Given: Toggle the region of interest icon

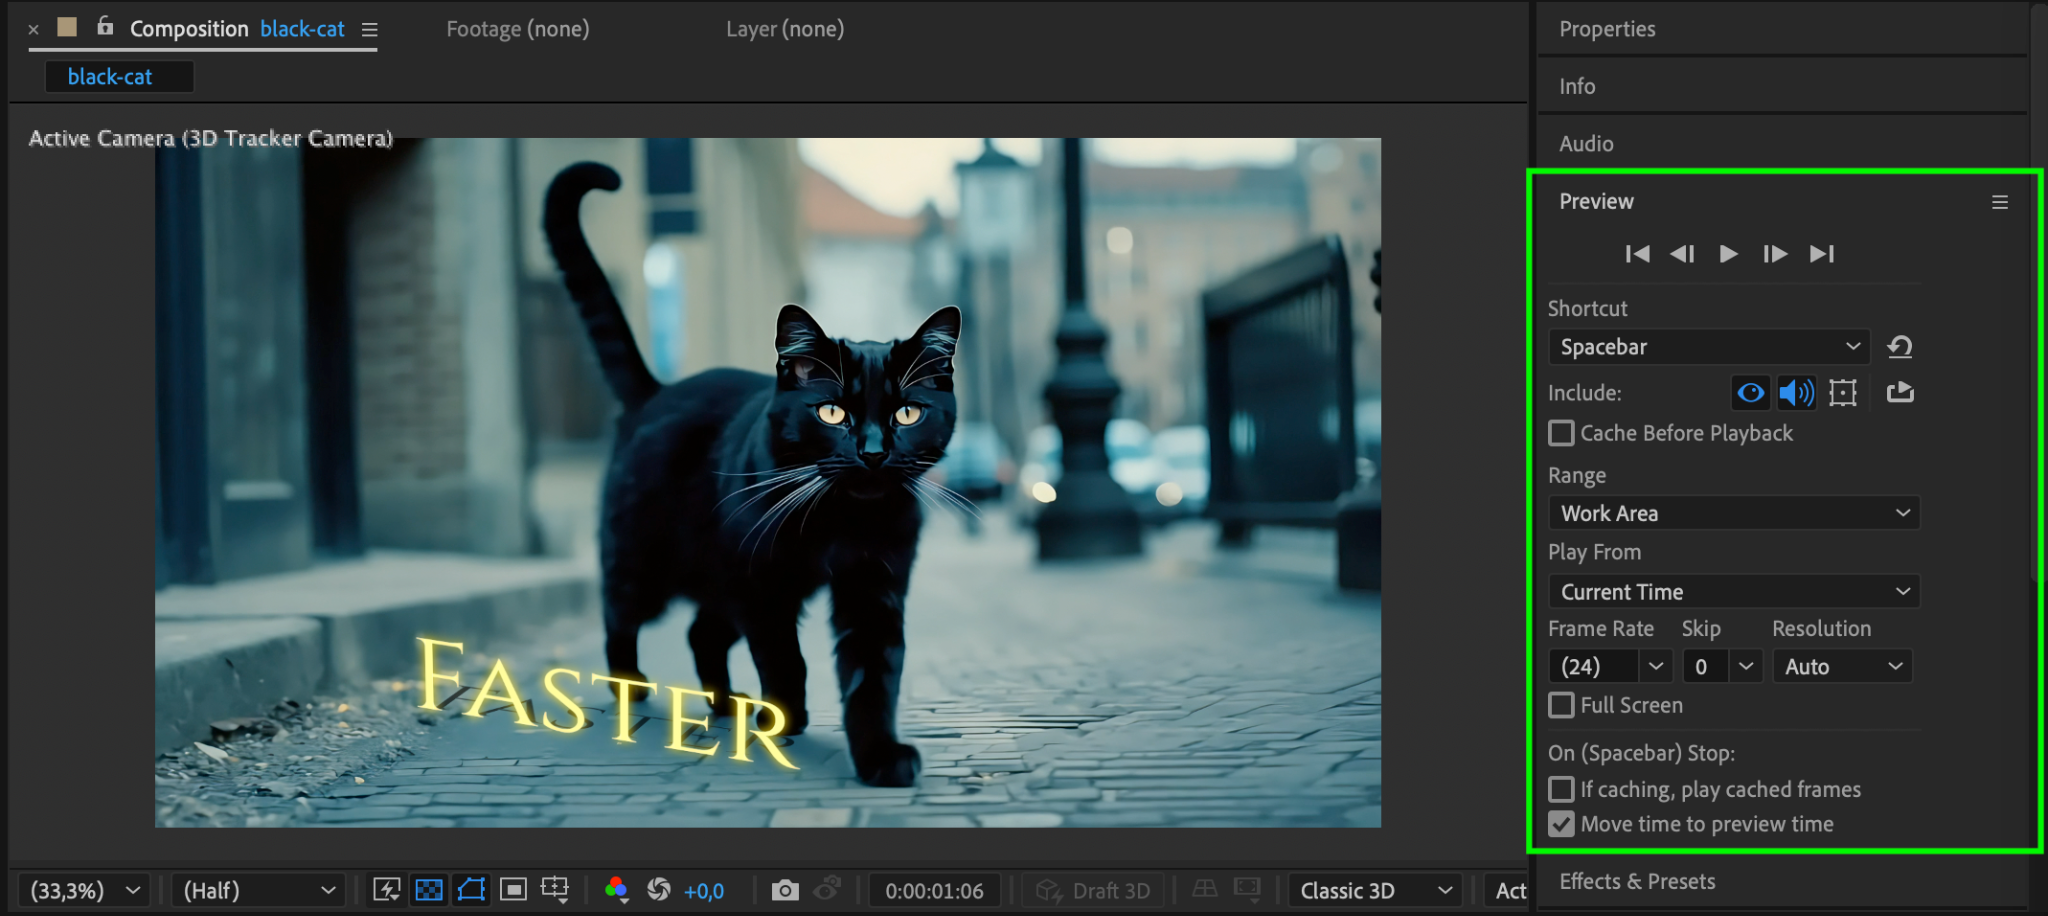Looking at the screenshot, I should tap(513, 890).
